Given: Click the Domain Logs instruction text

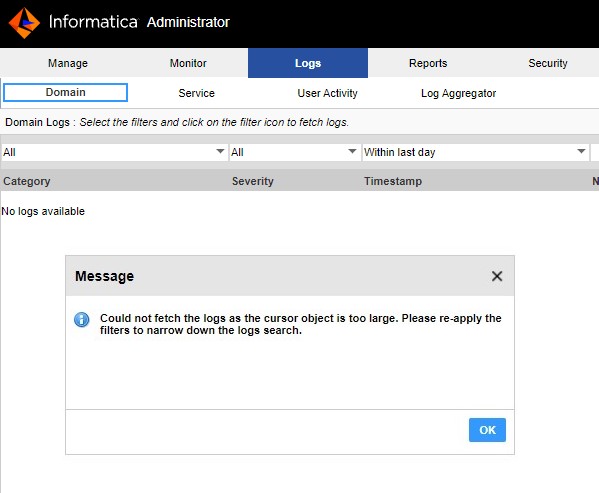Looking at the screenshot, I should point(176,122).
